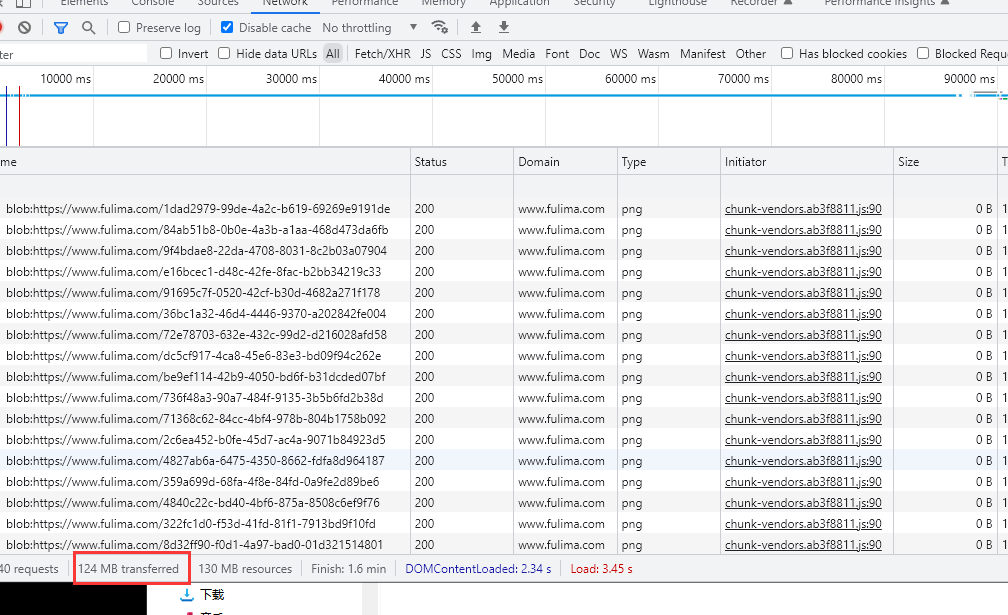Filter requests by Wasm
The width and height of the screenshot is (1008, 615).
(654, 54)
